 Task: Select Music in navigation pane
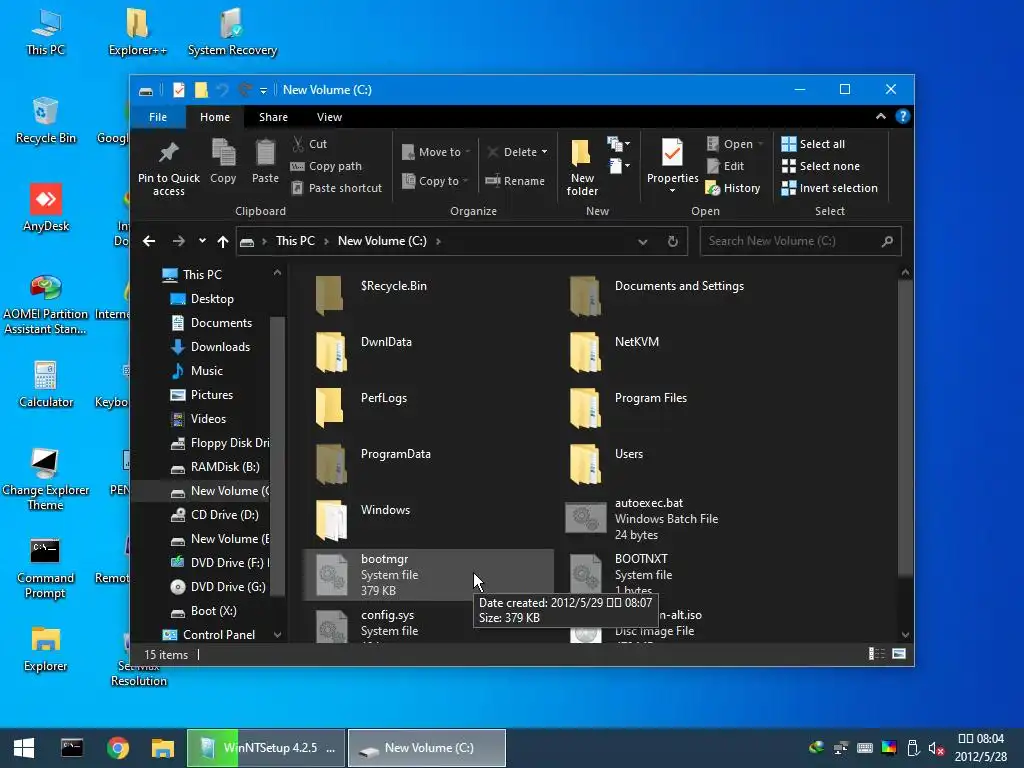206,371
